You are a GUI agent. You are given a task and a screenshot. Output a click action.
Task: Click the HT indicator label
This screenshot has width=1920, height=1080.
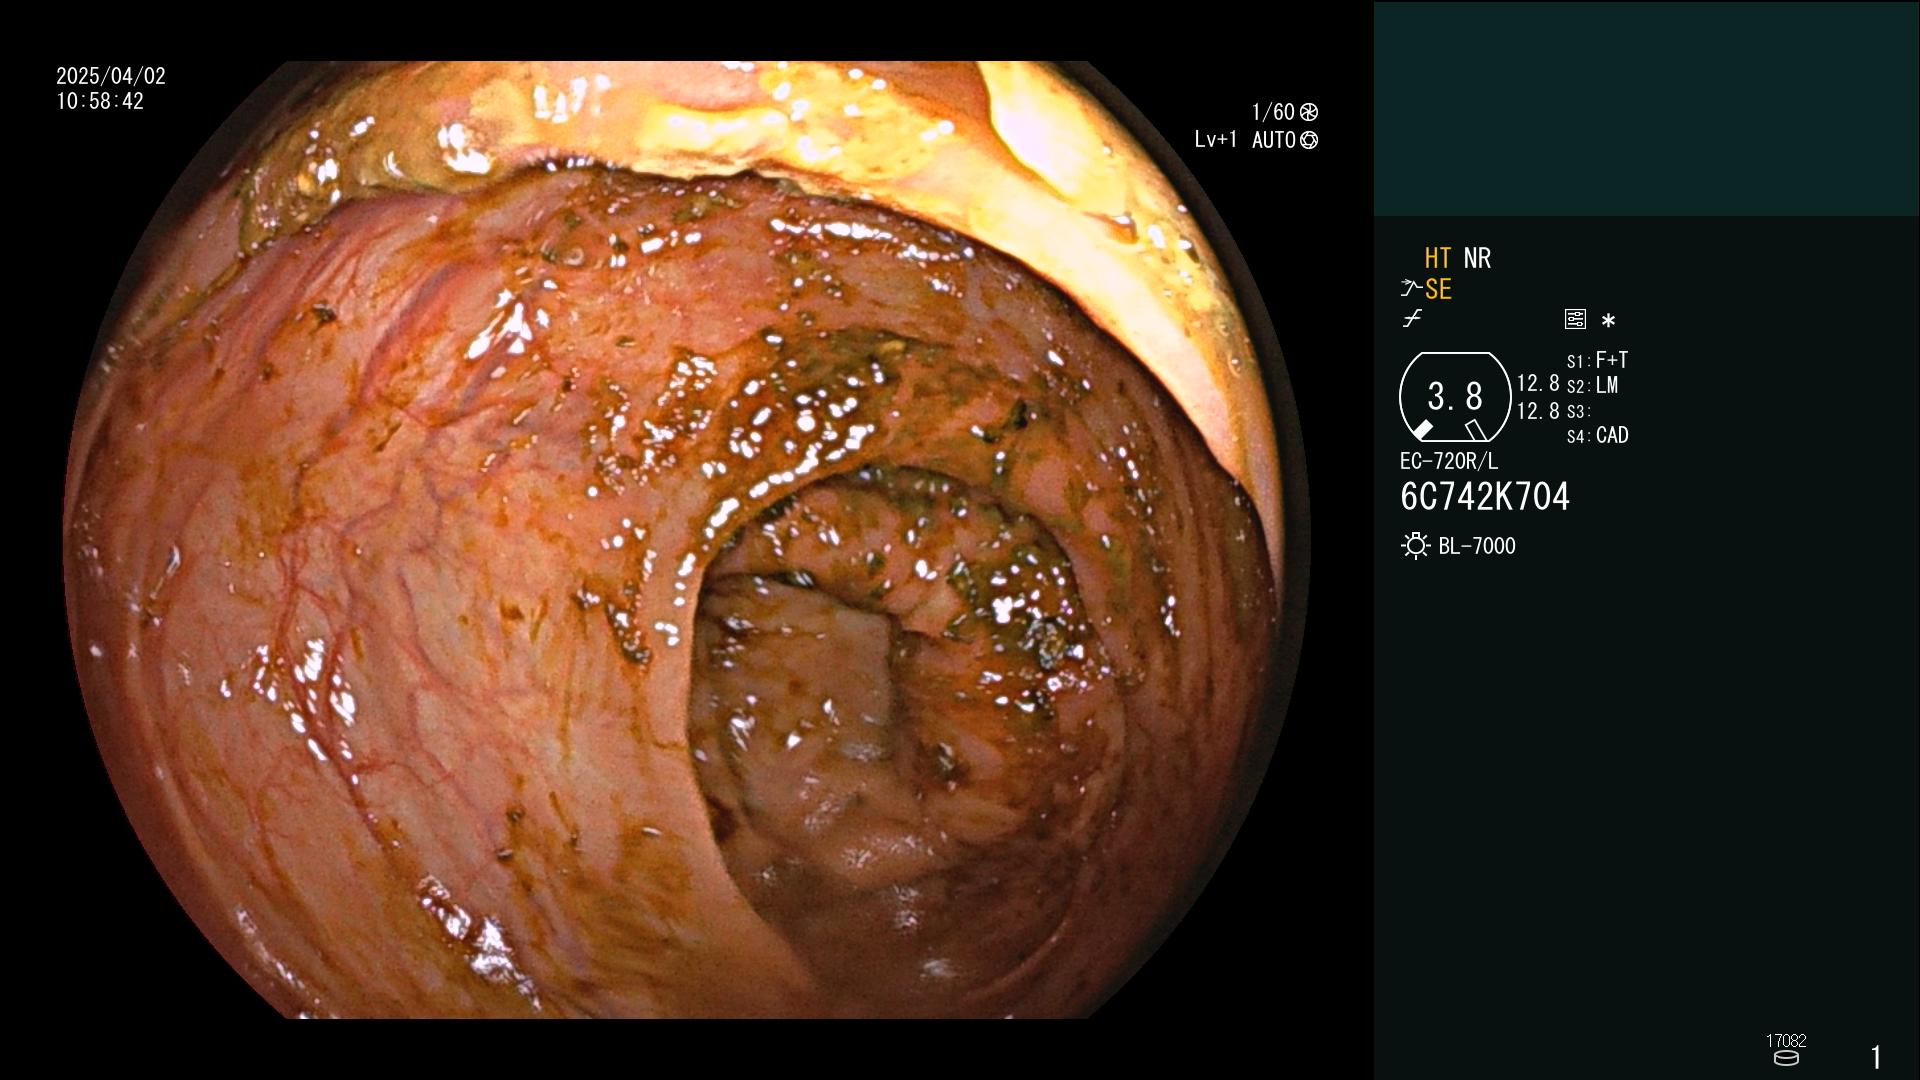tap(1437, 258)
